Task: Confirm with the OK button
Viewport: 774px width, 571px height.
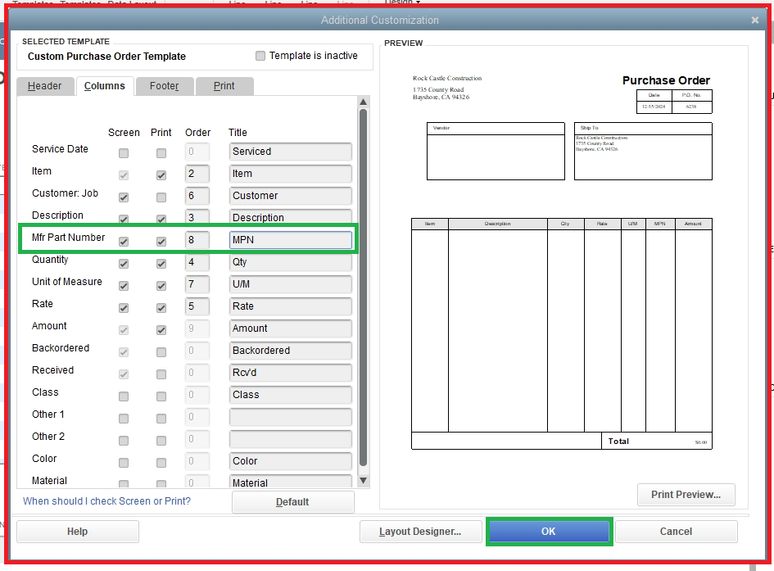Action: 549,532
